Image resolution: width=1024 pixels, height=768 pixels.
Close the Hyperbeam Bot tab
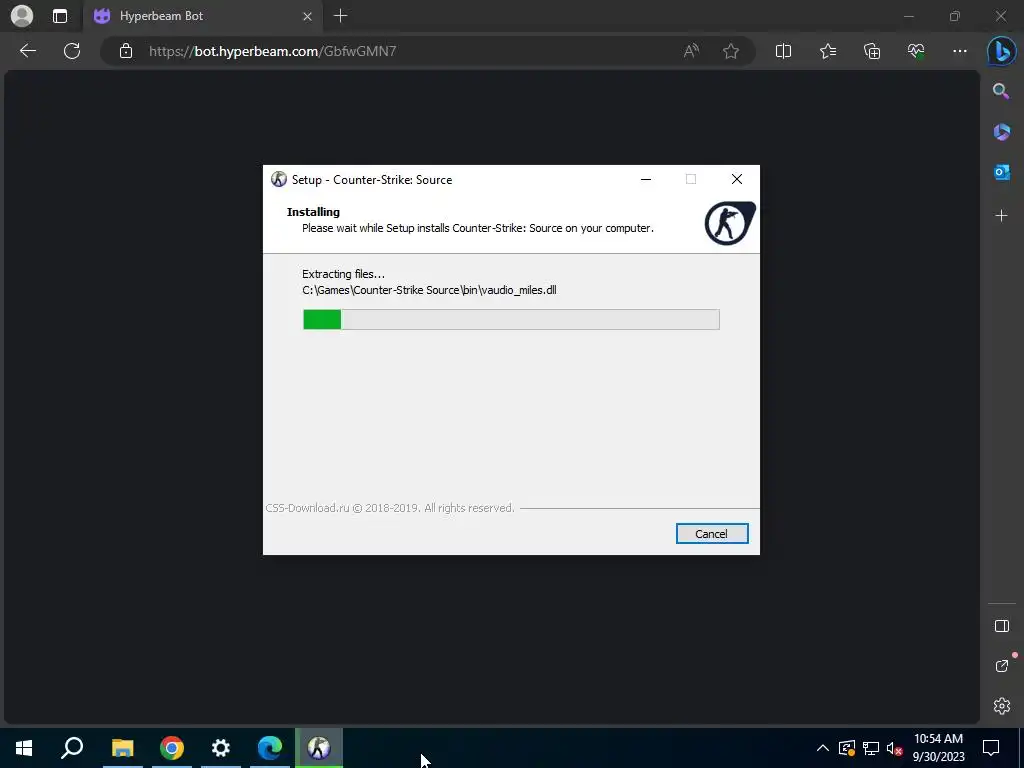coord(307,16)
